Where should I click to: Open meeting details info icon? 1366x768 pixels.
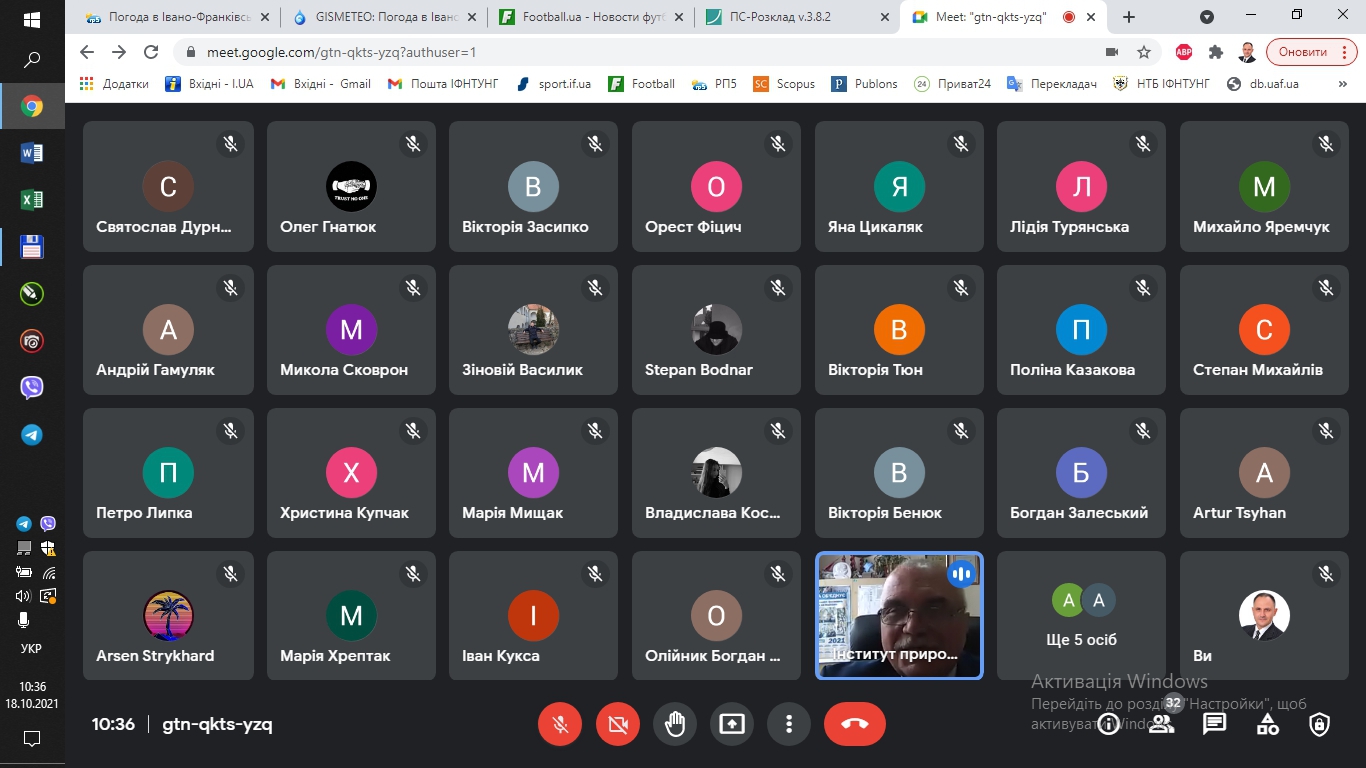1108,724
